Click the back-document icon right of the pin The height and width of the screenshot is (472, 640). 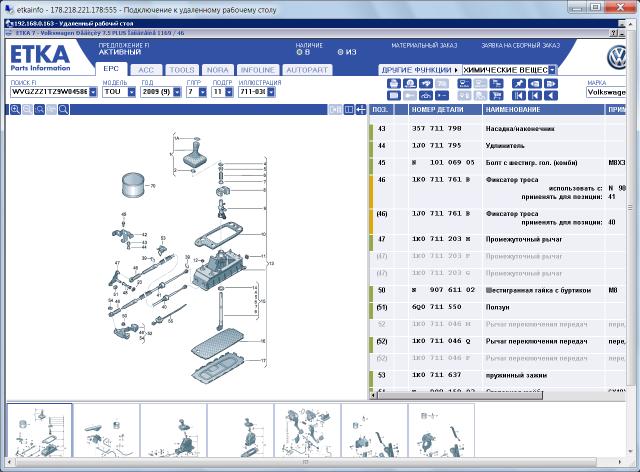click(535, 84)
